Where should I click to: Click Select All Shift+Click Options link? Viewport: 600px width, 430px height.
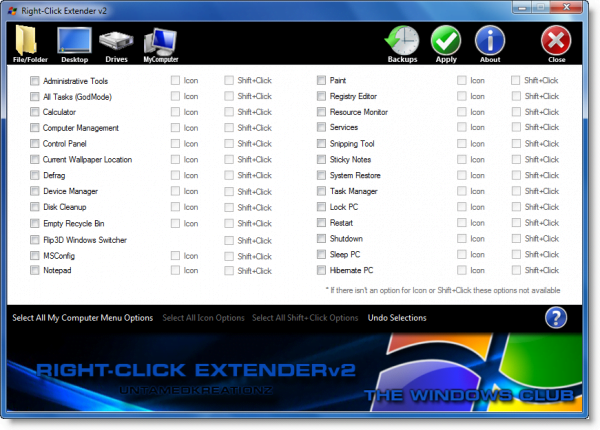point(305,318)
